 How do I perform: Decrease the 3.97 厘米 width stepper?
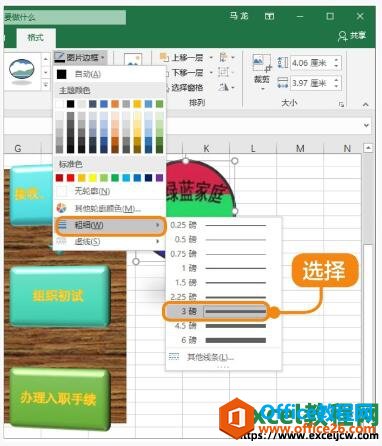click(337, 87)
